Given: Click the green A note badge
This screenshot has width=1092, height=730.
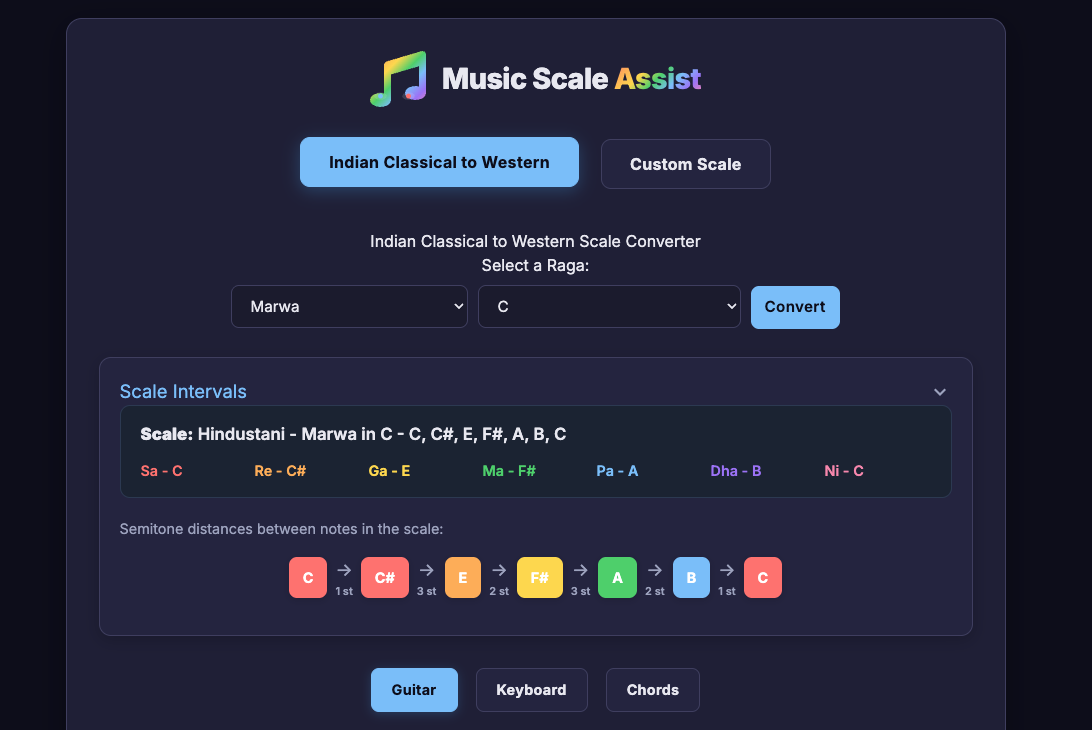Looking at the screenshot, I should click(x=617, y=577).
